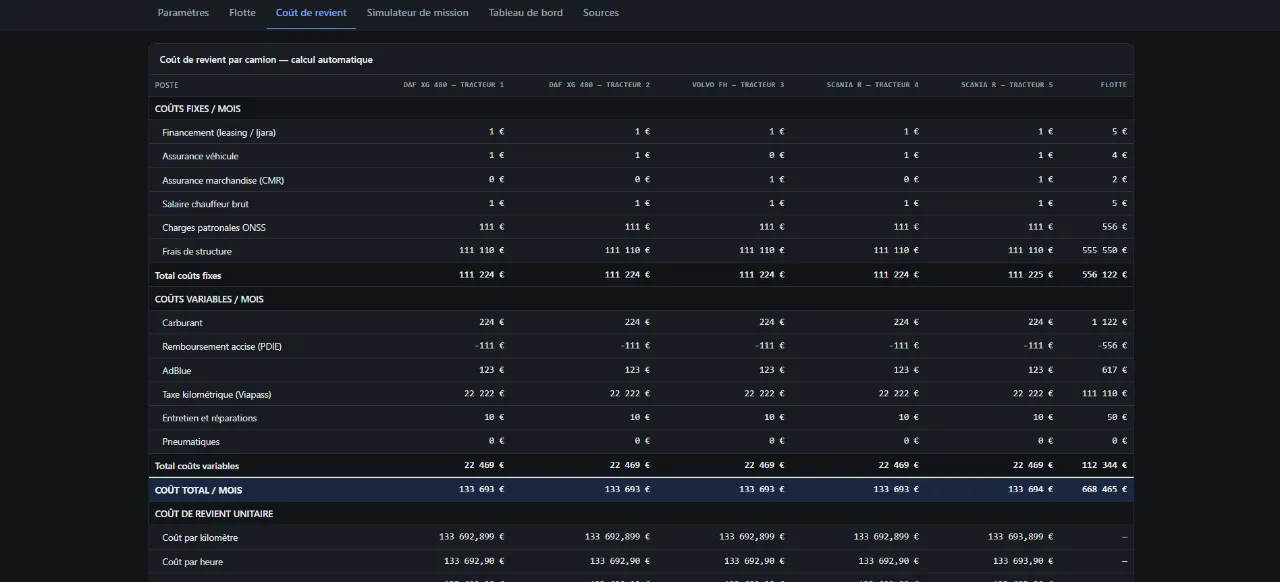Click the DAF XG 480 — Tracteur 1 column header
Image resolution: width=1280 pixels, height=582 pixels.
453,85
